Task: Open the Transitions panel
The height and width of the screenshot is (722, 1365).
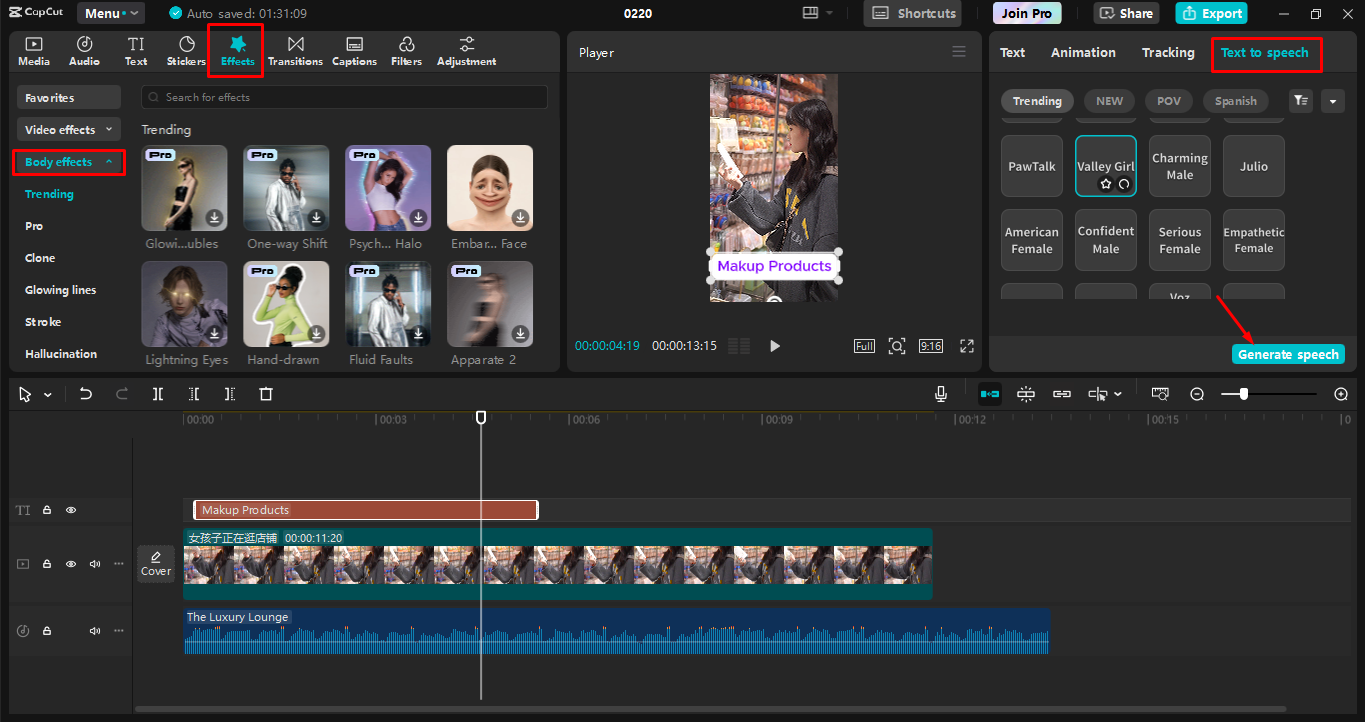Action: [295, 51]
